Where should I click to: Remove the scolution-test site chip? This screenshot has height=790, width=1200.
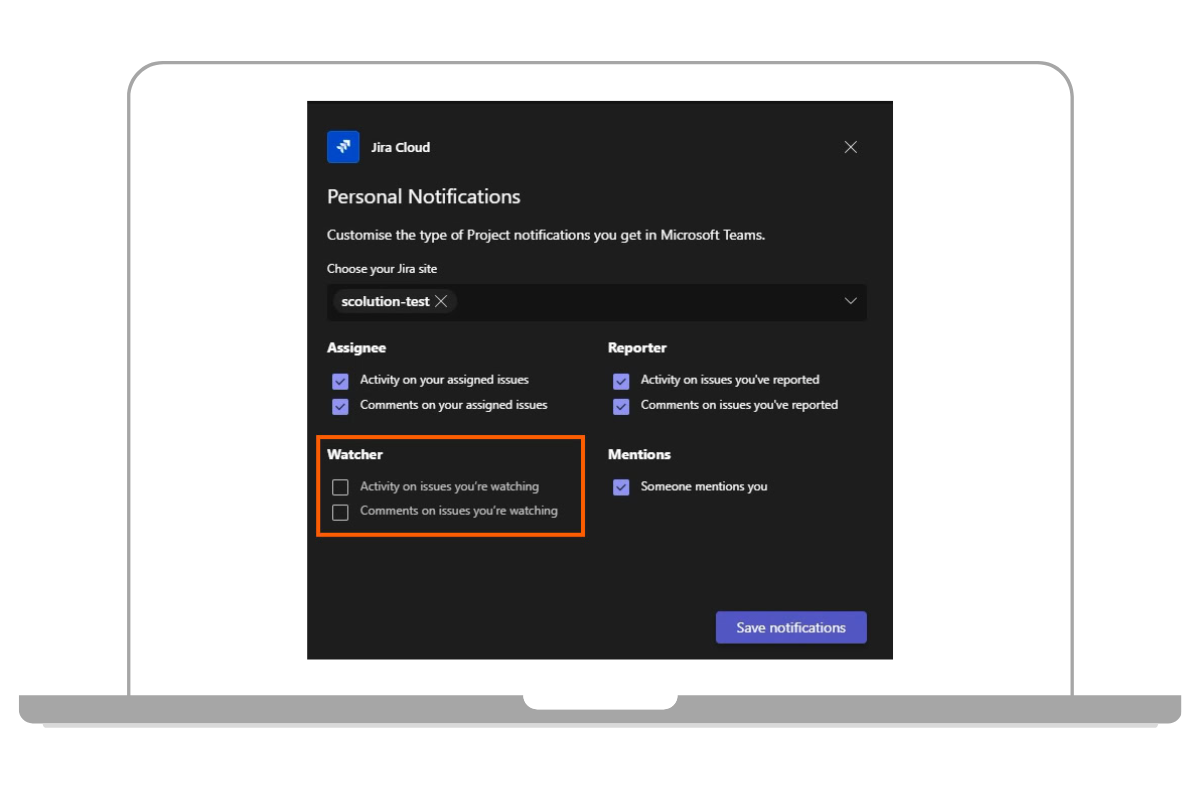441,301
